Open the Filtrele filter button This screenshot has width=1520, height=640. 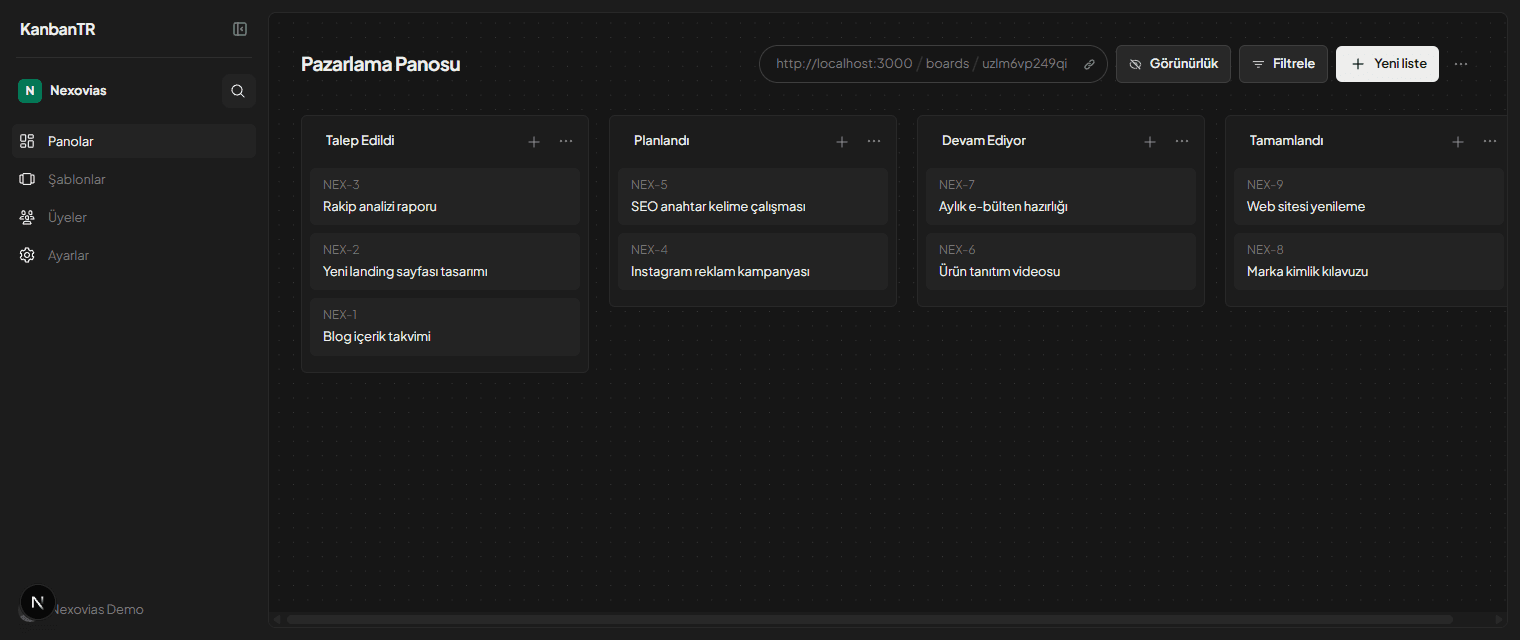click(1283, 64)
